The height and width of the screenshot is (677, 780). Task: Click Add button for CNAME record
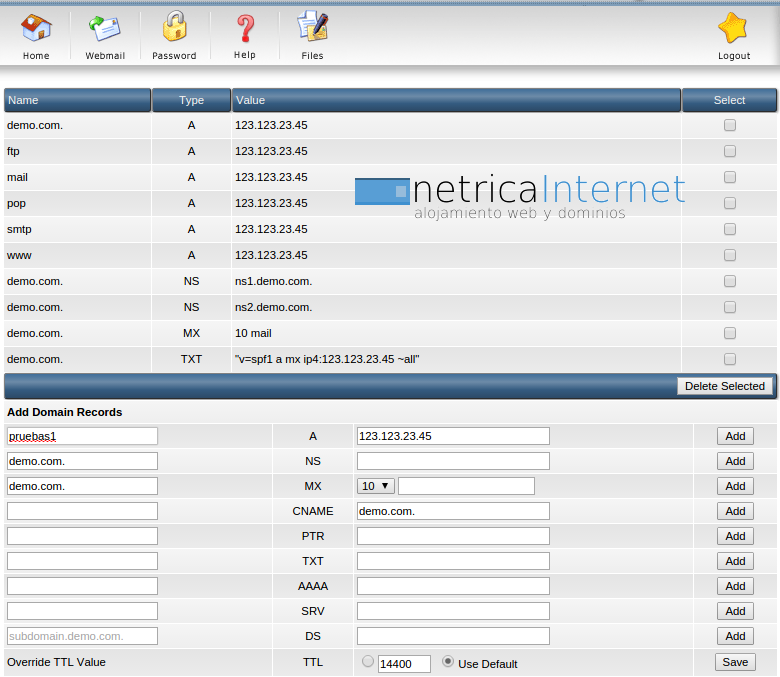tap(735, 511)
